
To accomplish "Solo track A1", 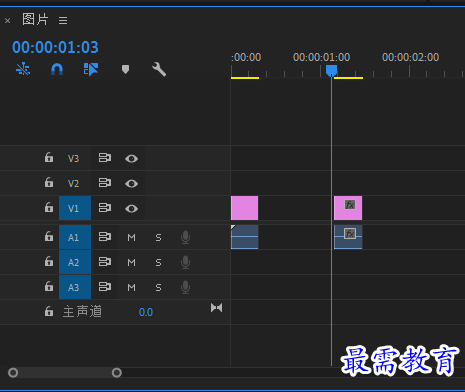I will tap(158, 238).
